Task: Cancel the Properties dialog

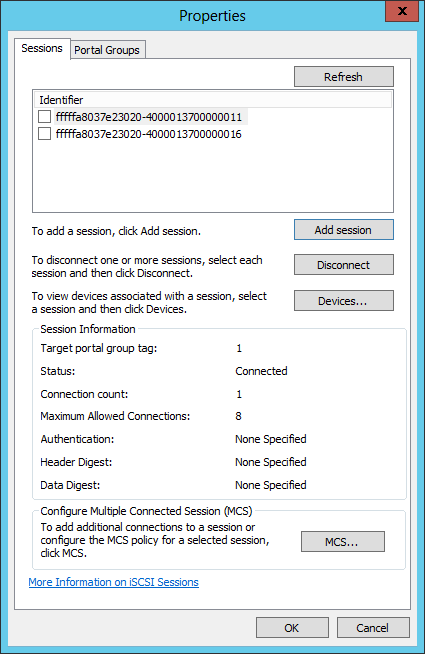Action: (x=373, y=628)
